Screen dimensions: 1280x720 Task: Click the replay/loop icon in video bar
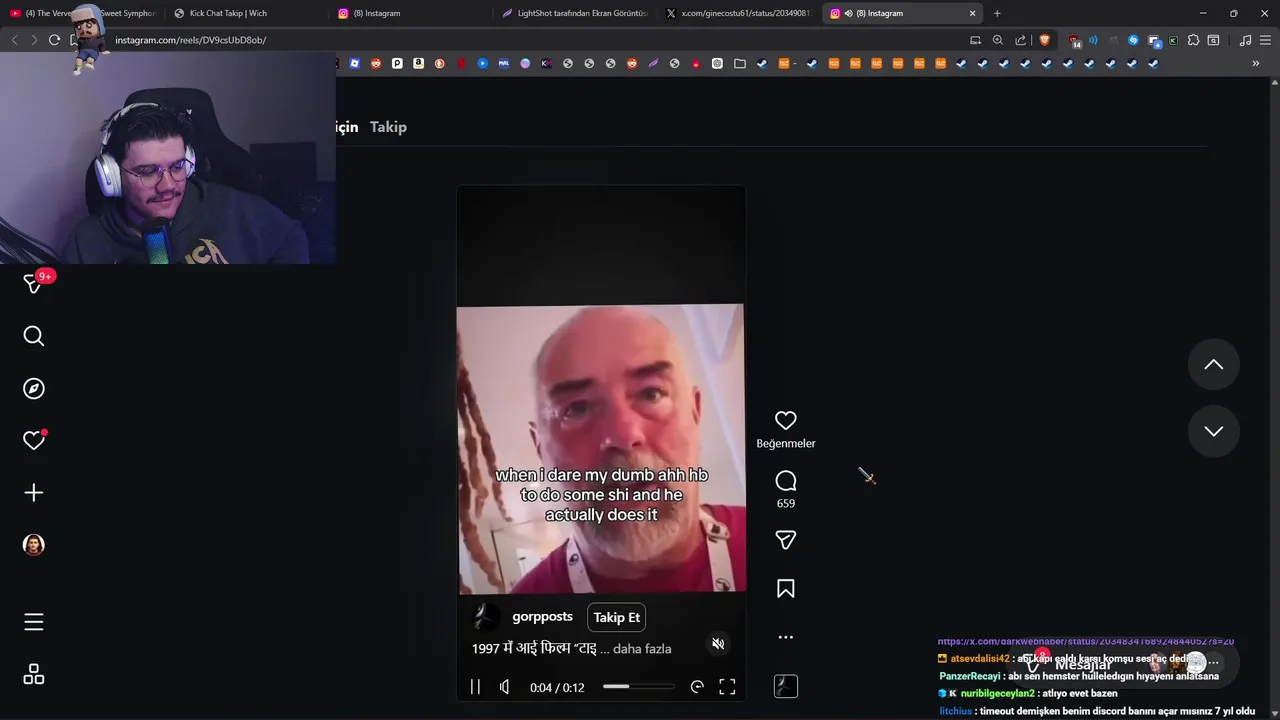tap(697, 687)
